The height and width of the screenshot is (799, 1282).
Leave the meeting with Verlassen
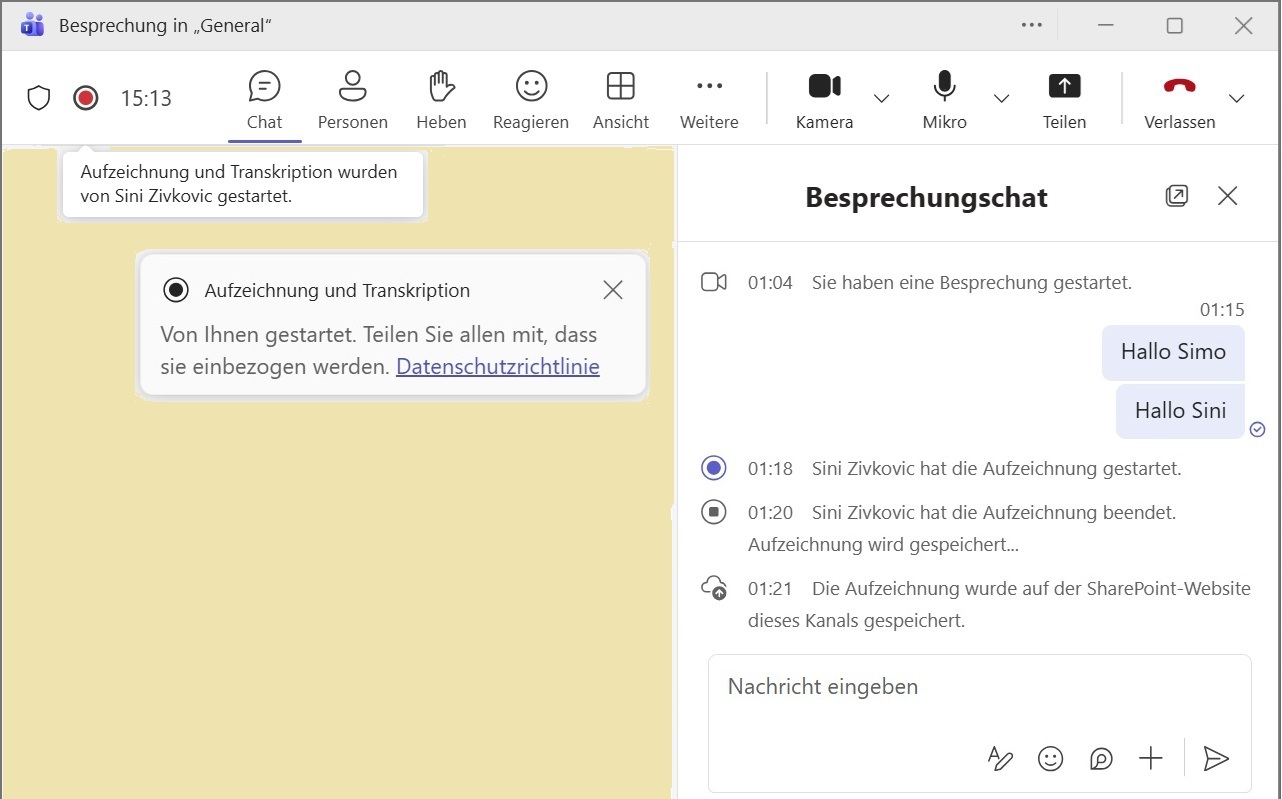[1179, 97]
